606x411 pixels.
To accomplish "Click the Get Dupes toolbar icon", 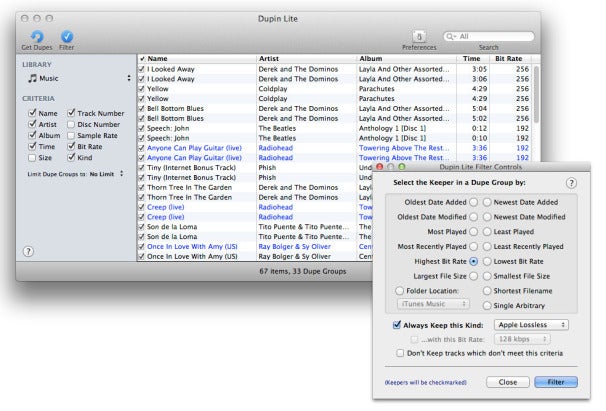I will 37,37.
